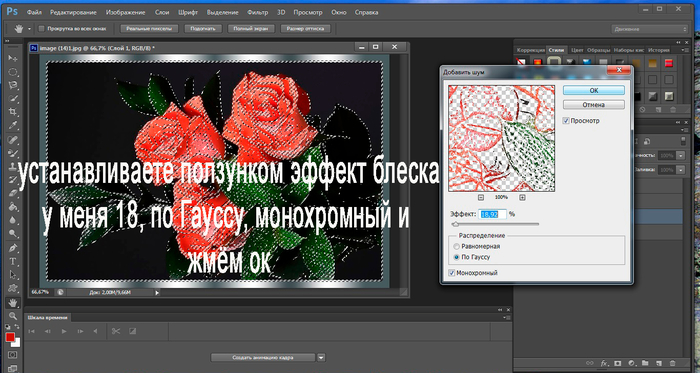Image resolution: width=700 pixels, height=373 pixels.
Task: Click the Полный экран button
Action: tap(251, 29)
